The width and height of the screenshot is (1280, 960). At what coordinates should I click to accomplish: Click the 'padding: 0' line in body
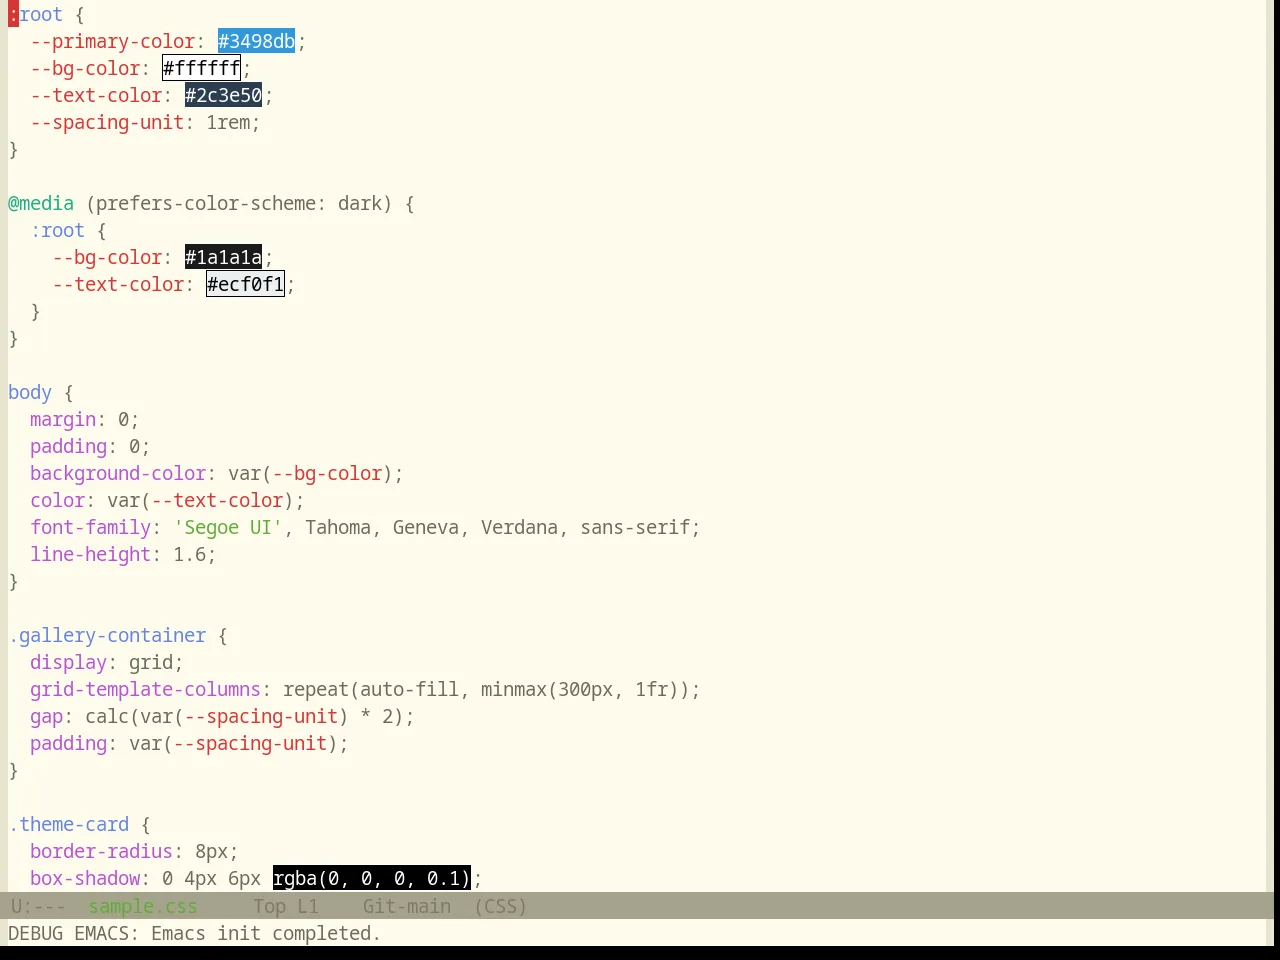(90, 446)
